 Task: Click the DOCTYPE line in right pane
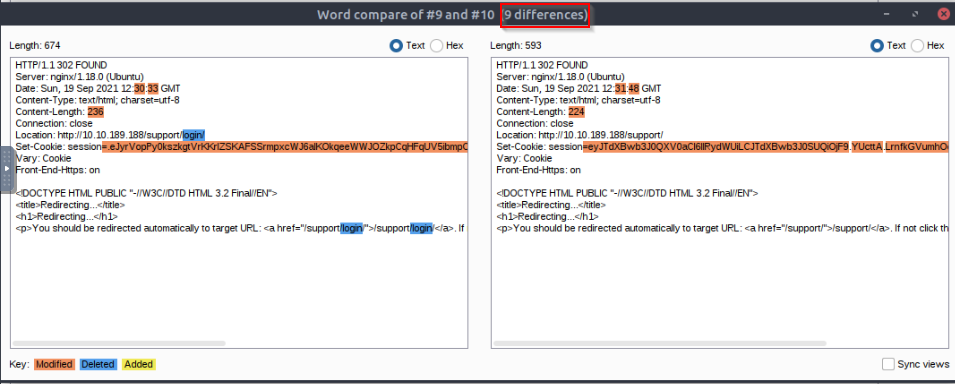[627, 193]
